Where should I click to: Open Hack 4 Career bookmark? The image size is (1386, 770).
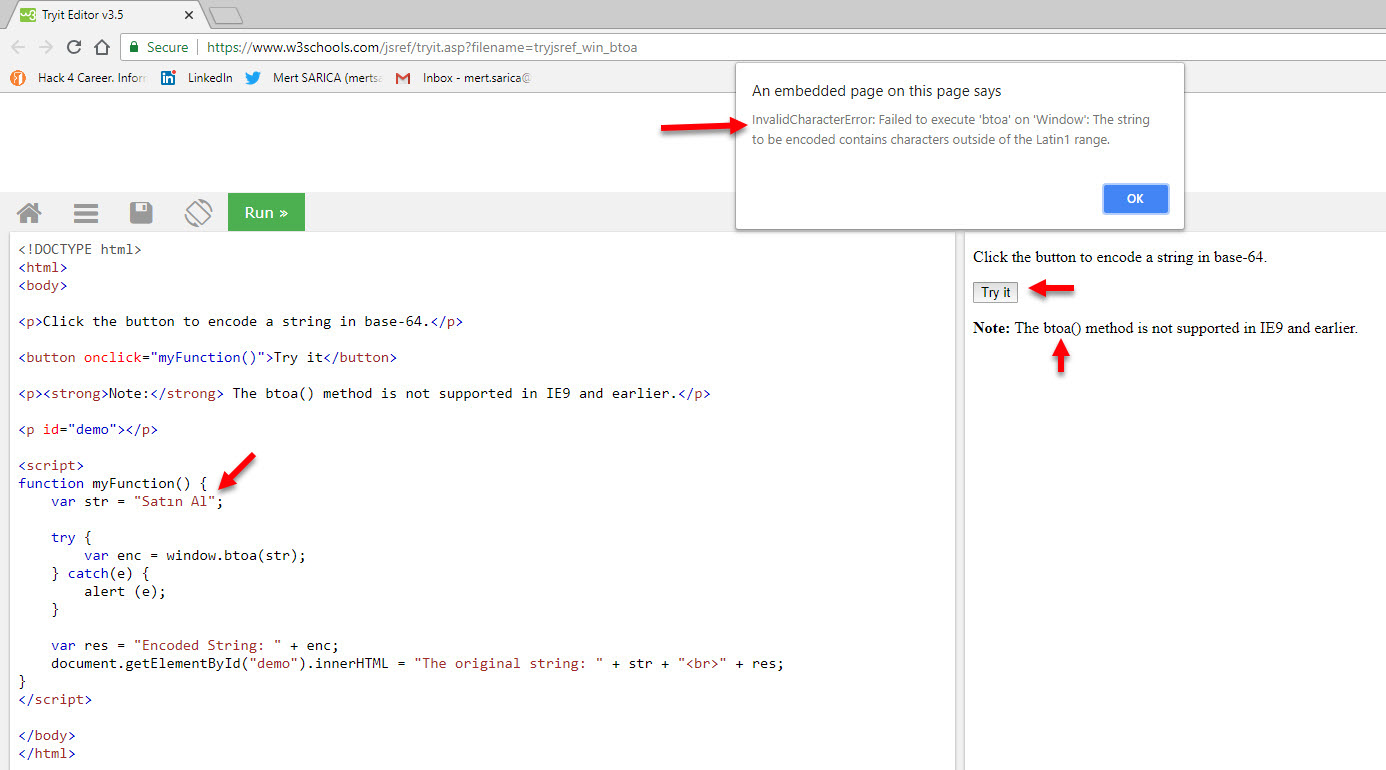click(x=78, y=77)
